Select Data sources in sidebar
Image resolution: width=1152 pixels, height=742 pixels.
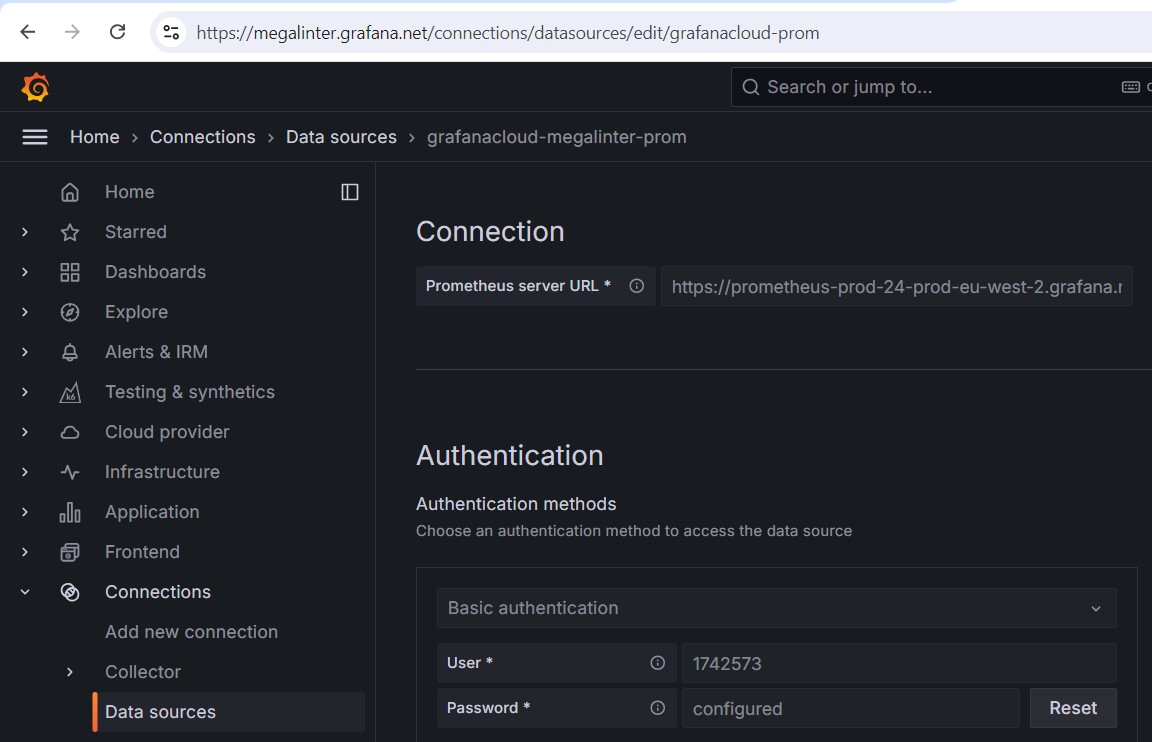tap(160, 712)
